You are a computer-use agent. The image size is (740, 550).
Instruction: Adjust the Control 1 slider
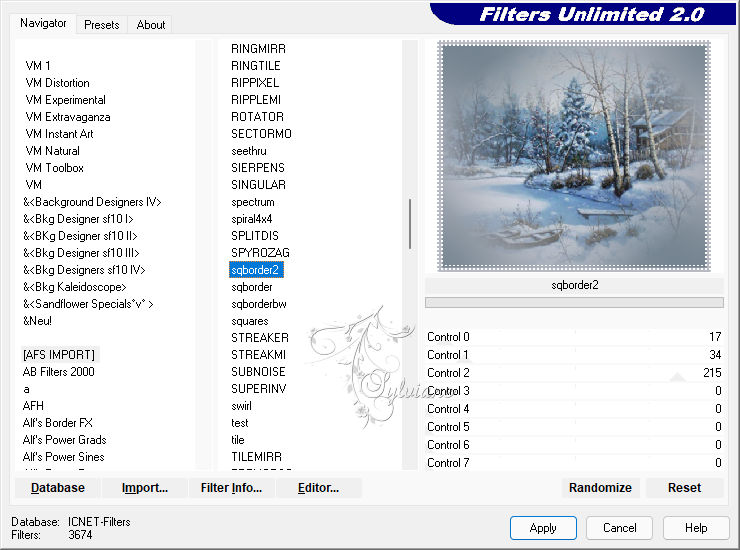[574, 355]
